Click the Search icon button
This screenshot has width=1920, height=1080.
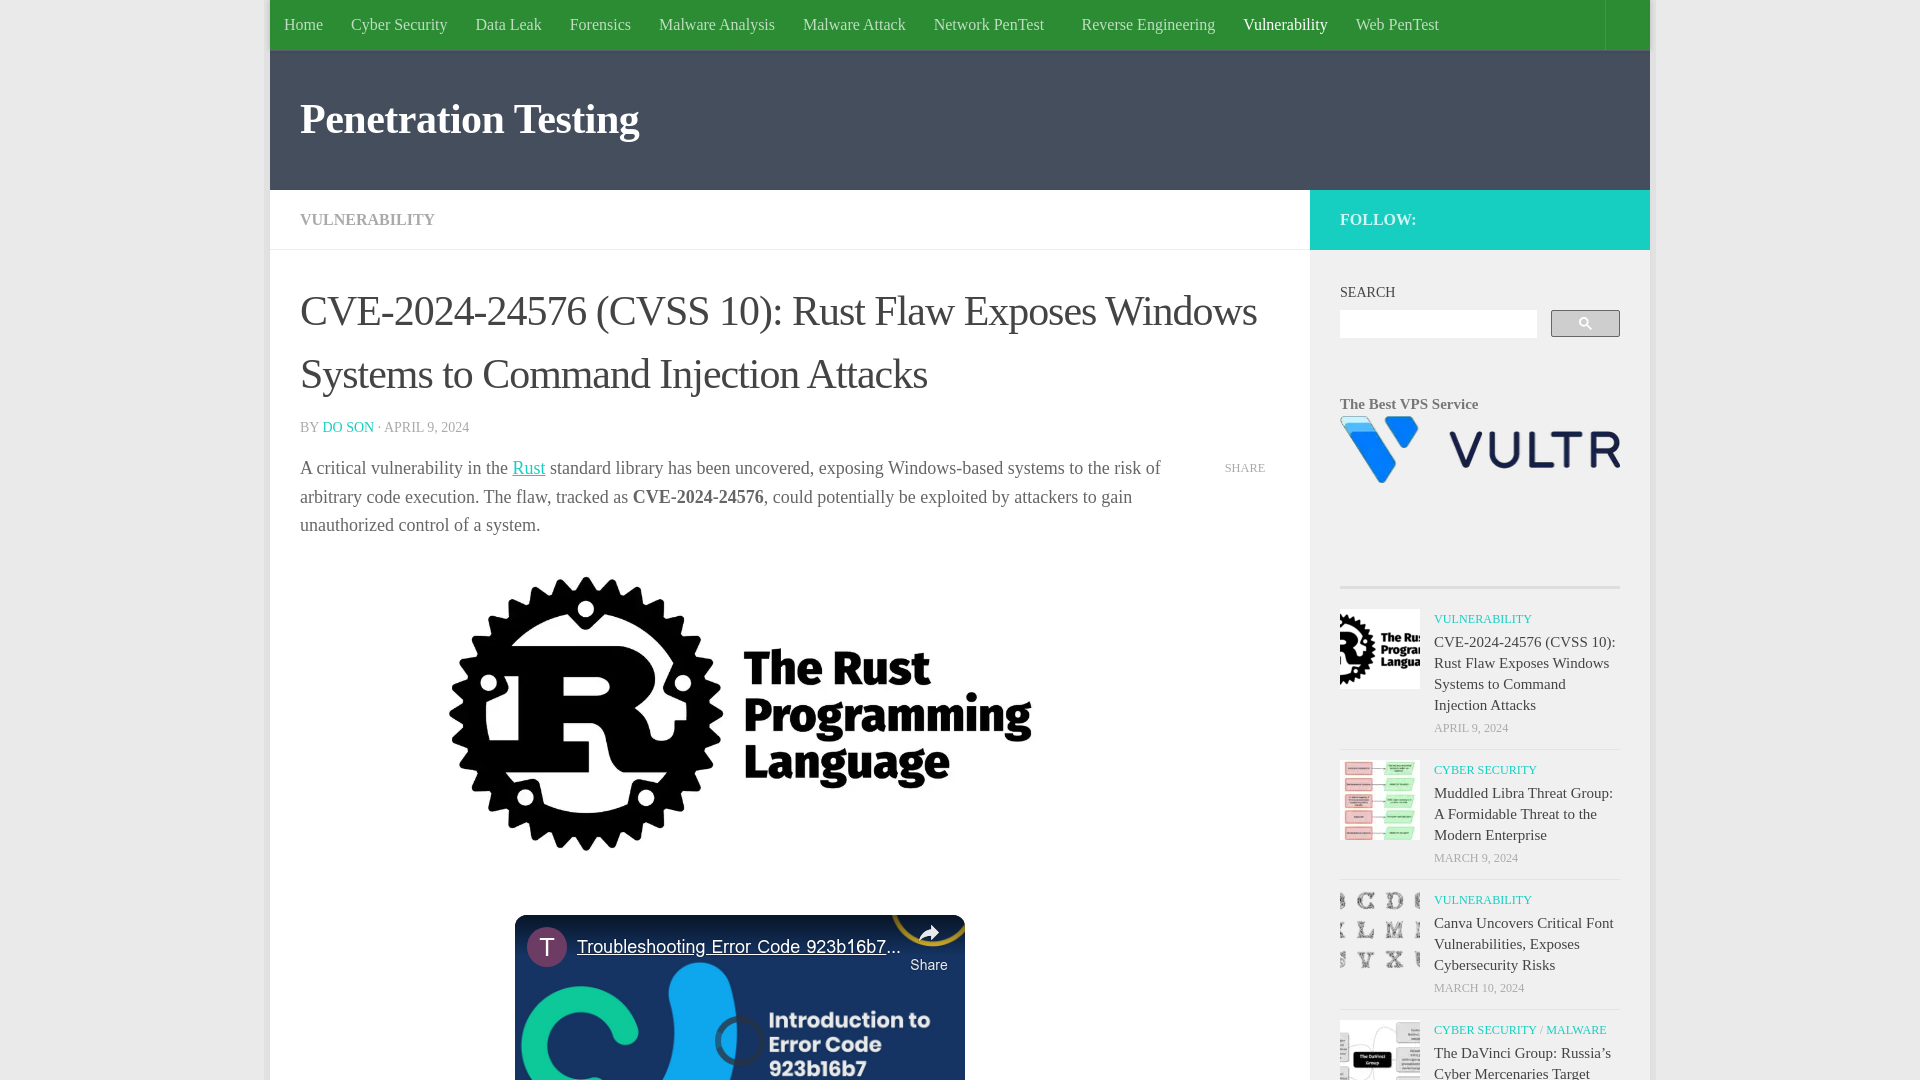(x=1585, y=323)
